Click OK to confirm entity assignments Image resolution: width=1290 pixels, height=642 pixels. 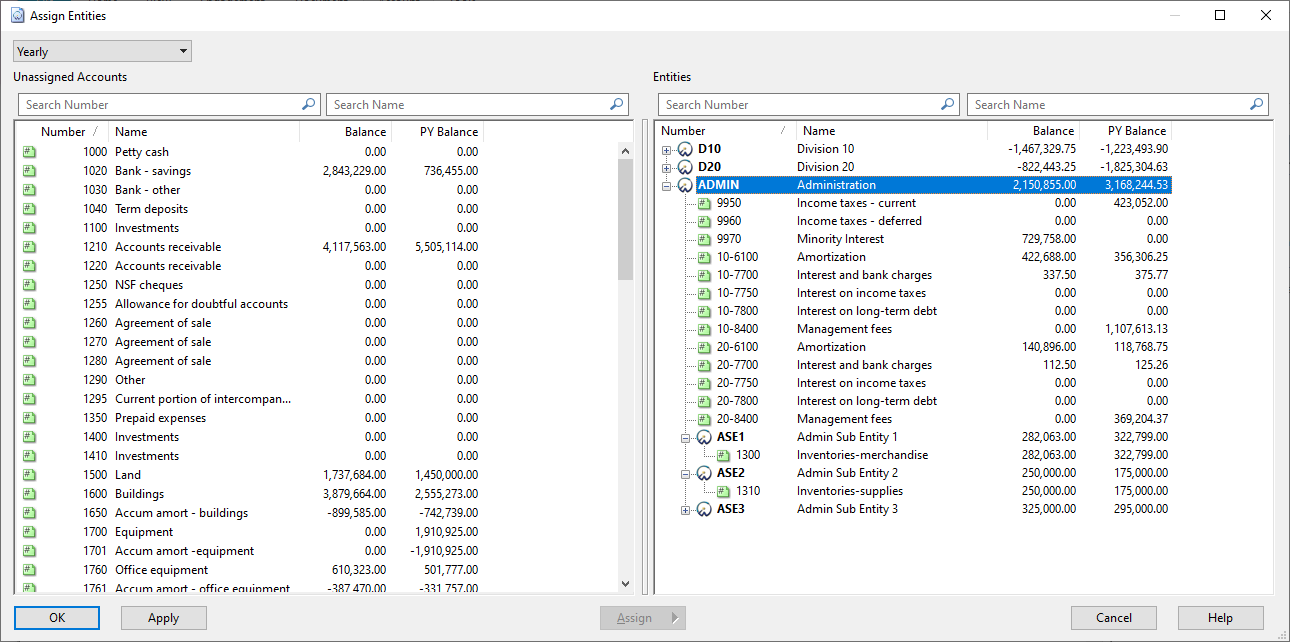57,618
